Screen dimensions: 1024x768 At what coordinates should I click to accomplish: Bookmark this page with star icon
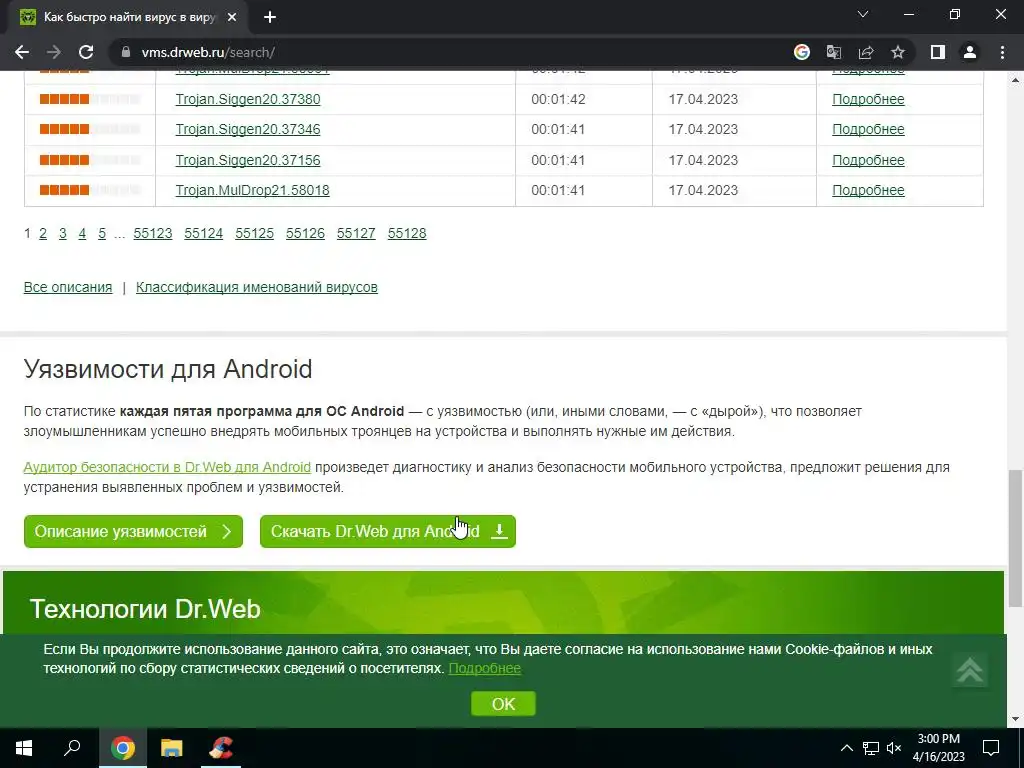click(898, 52)
